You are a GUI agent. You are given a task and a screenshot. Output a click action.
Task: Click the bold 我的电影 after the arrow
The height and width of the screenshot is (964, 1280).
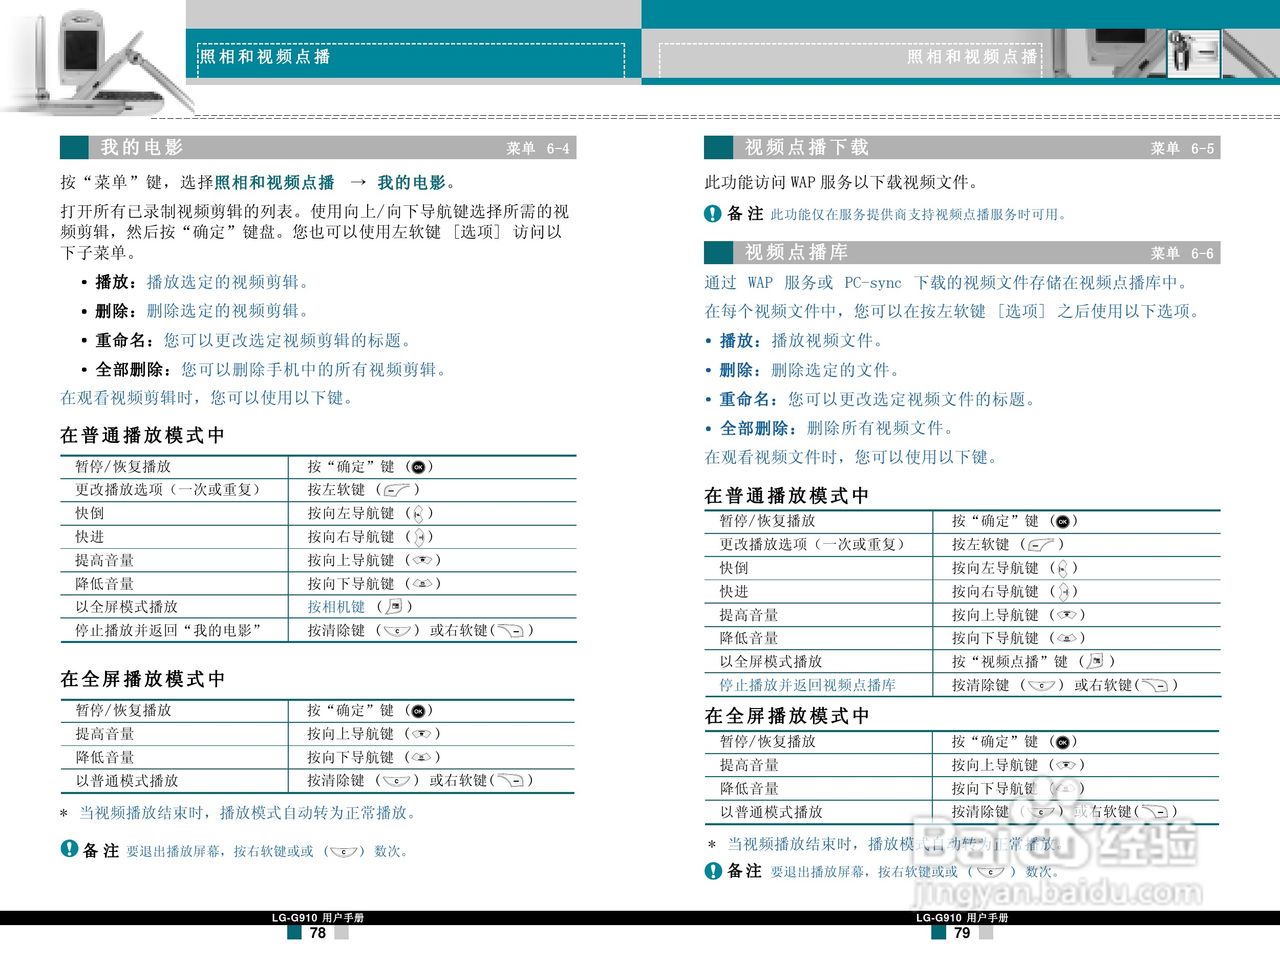coord(411,183)
